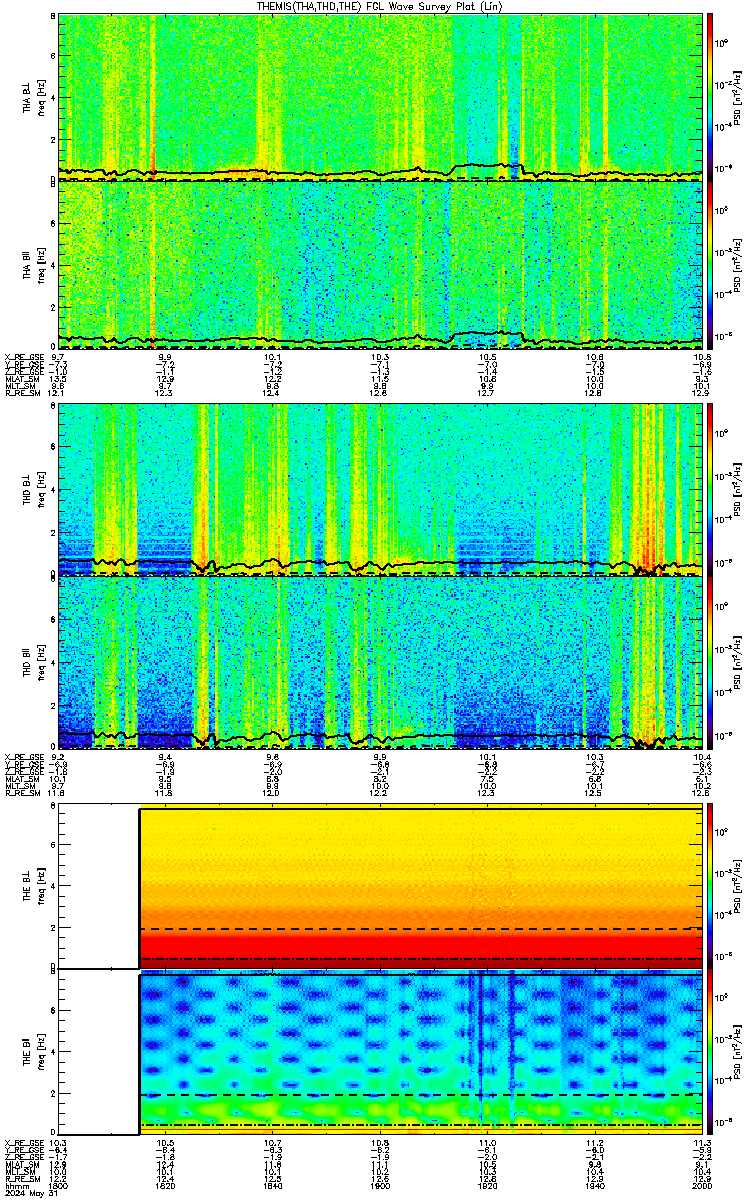The image size is (750, 1200).
Task: Click the 'THE B∥ freq [Hz]' axis label
Action: (34, 1053)
